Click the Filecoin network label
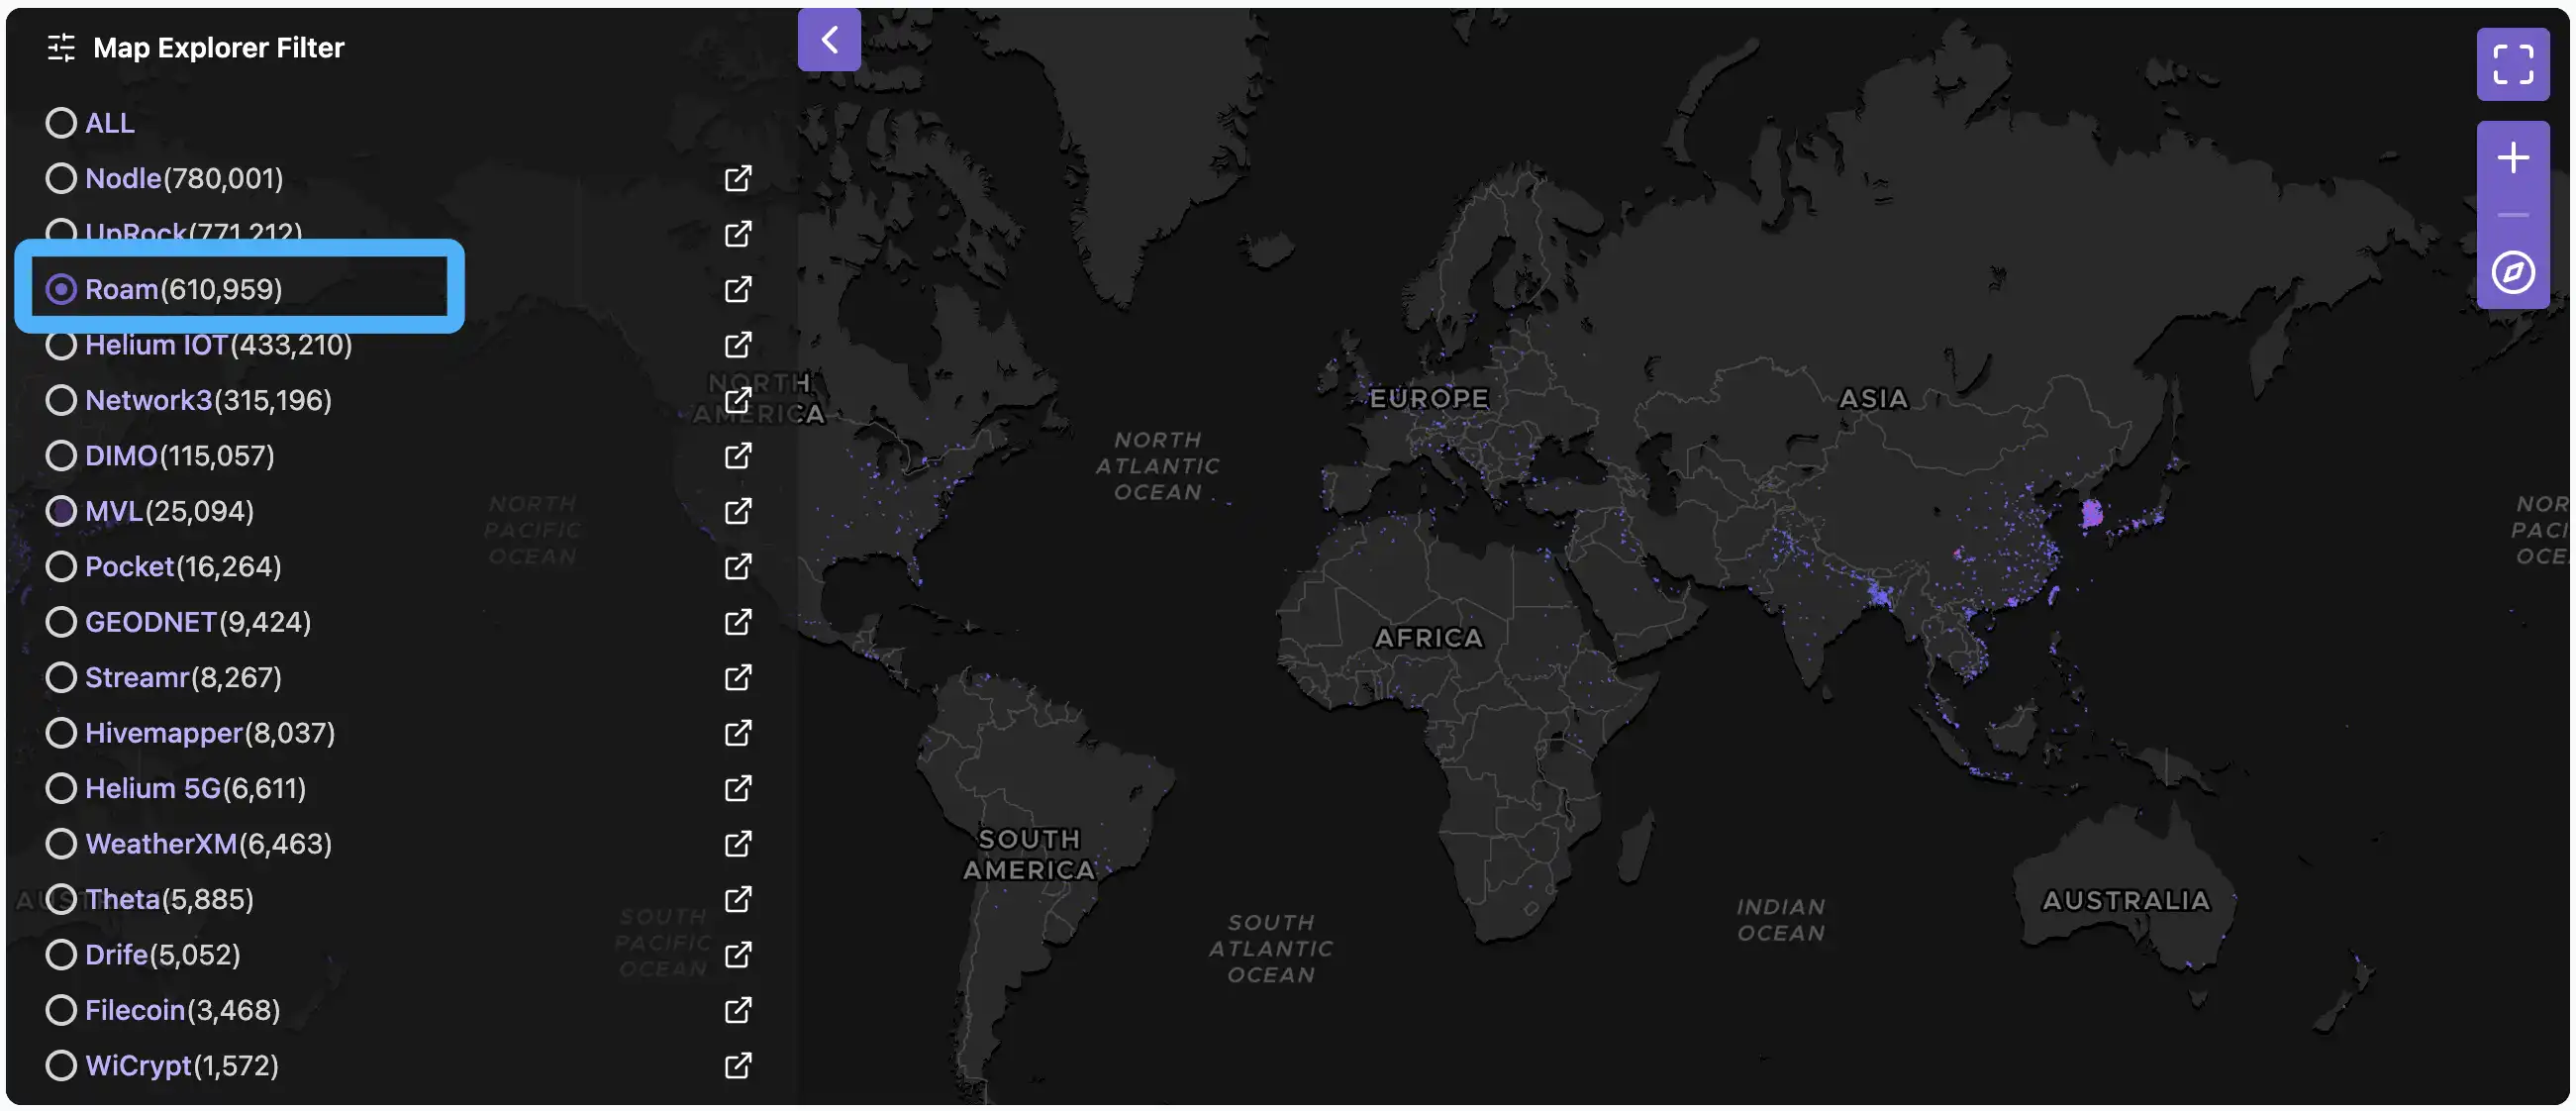This screenshot has height=1111, width=2576. [135, 1010]
